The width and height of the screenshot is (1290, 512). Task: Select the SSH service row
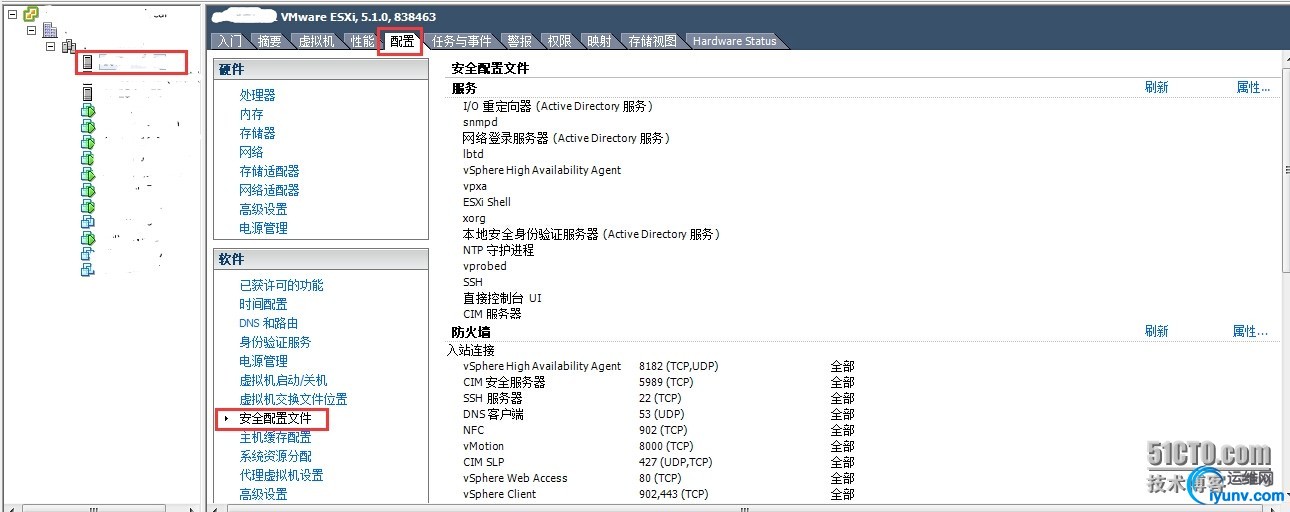coord(473,282)
